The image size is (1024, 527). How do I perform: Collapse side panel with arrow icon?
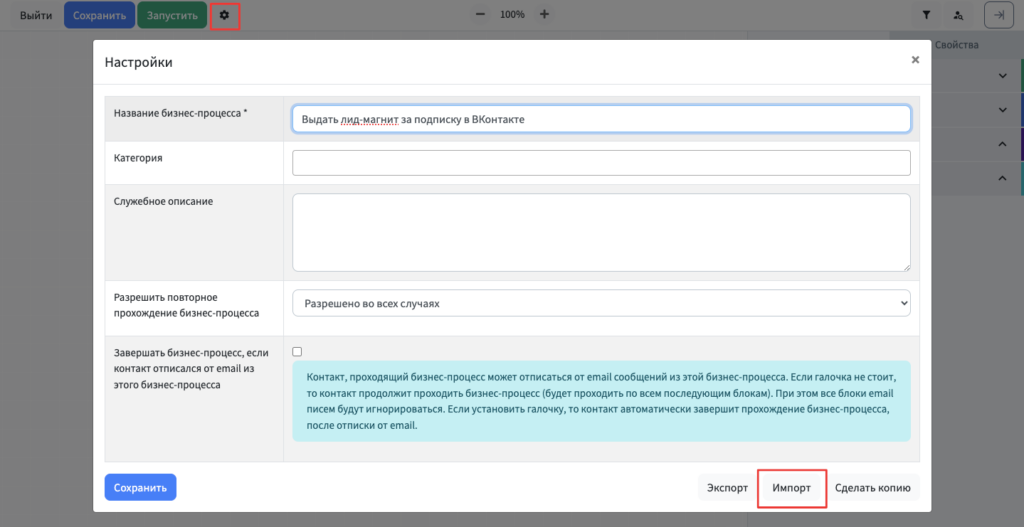998,15
